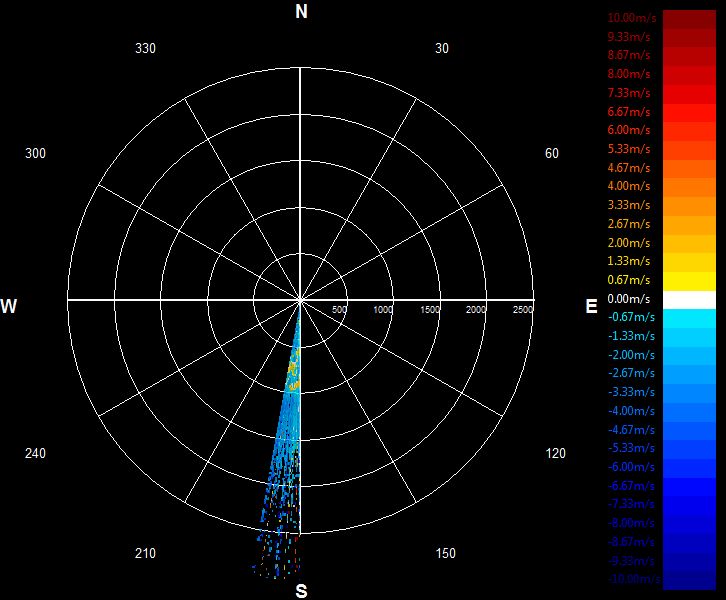This screenshot has width=726, height=600.
Task: Click the 0.00m/s legend label
Action: (629, 299)
